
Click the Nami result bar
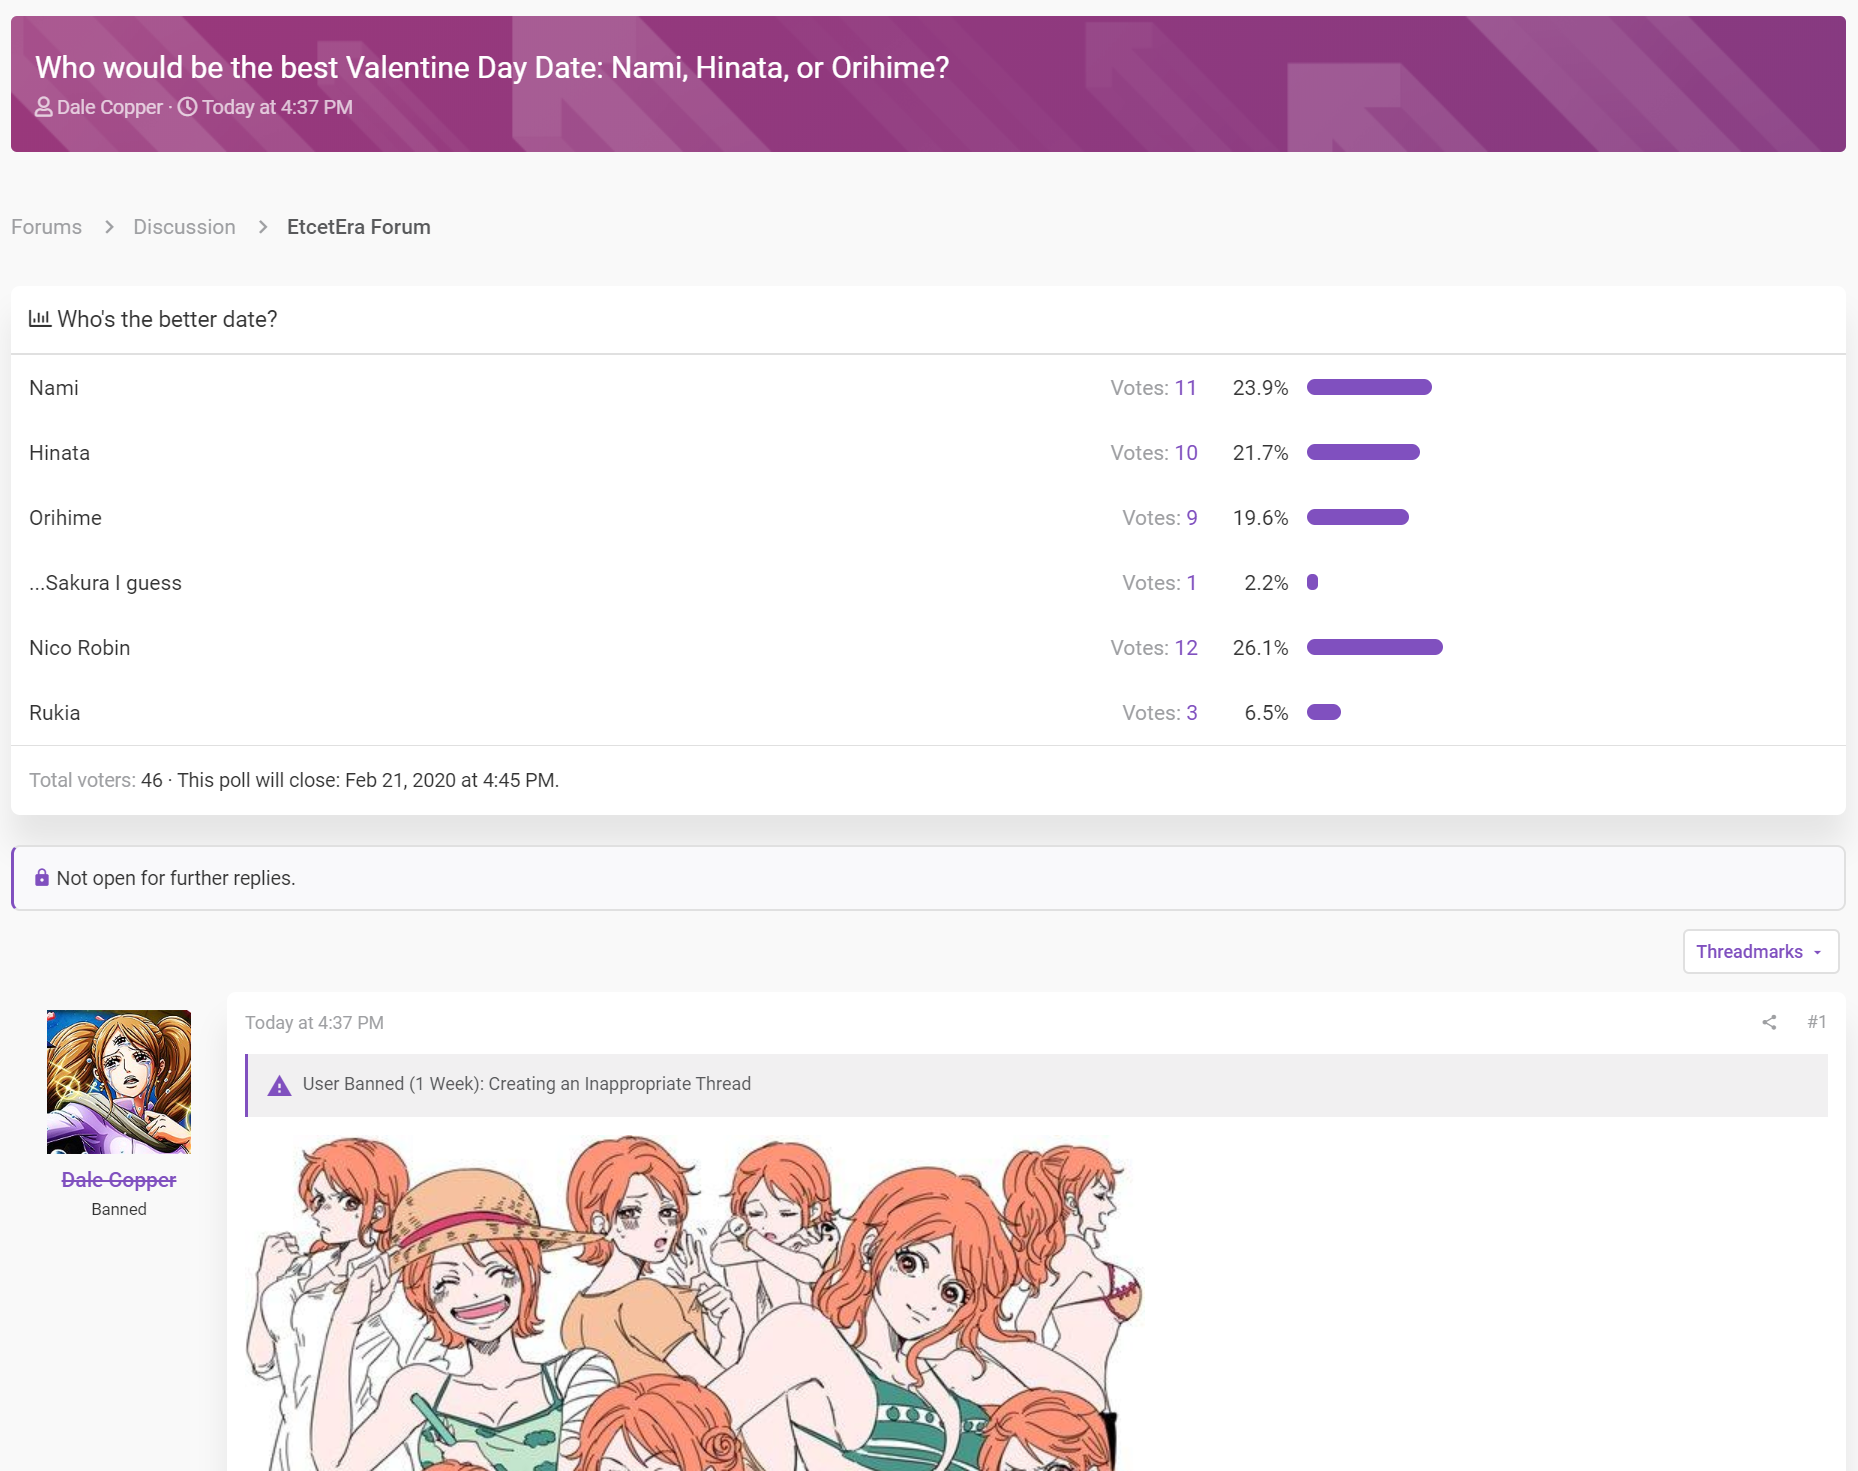pos(1369,387)
